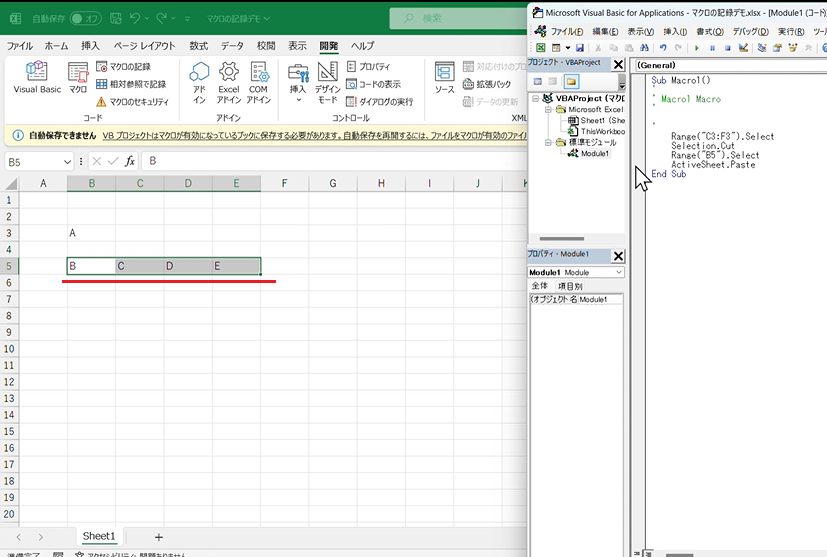Open Project Explorer icon in VBA toolbar
Viewport: 827px width, 557px height.
click(762, 47)
